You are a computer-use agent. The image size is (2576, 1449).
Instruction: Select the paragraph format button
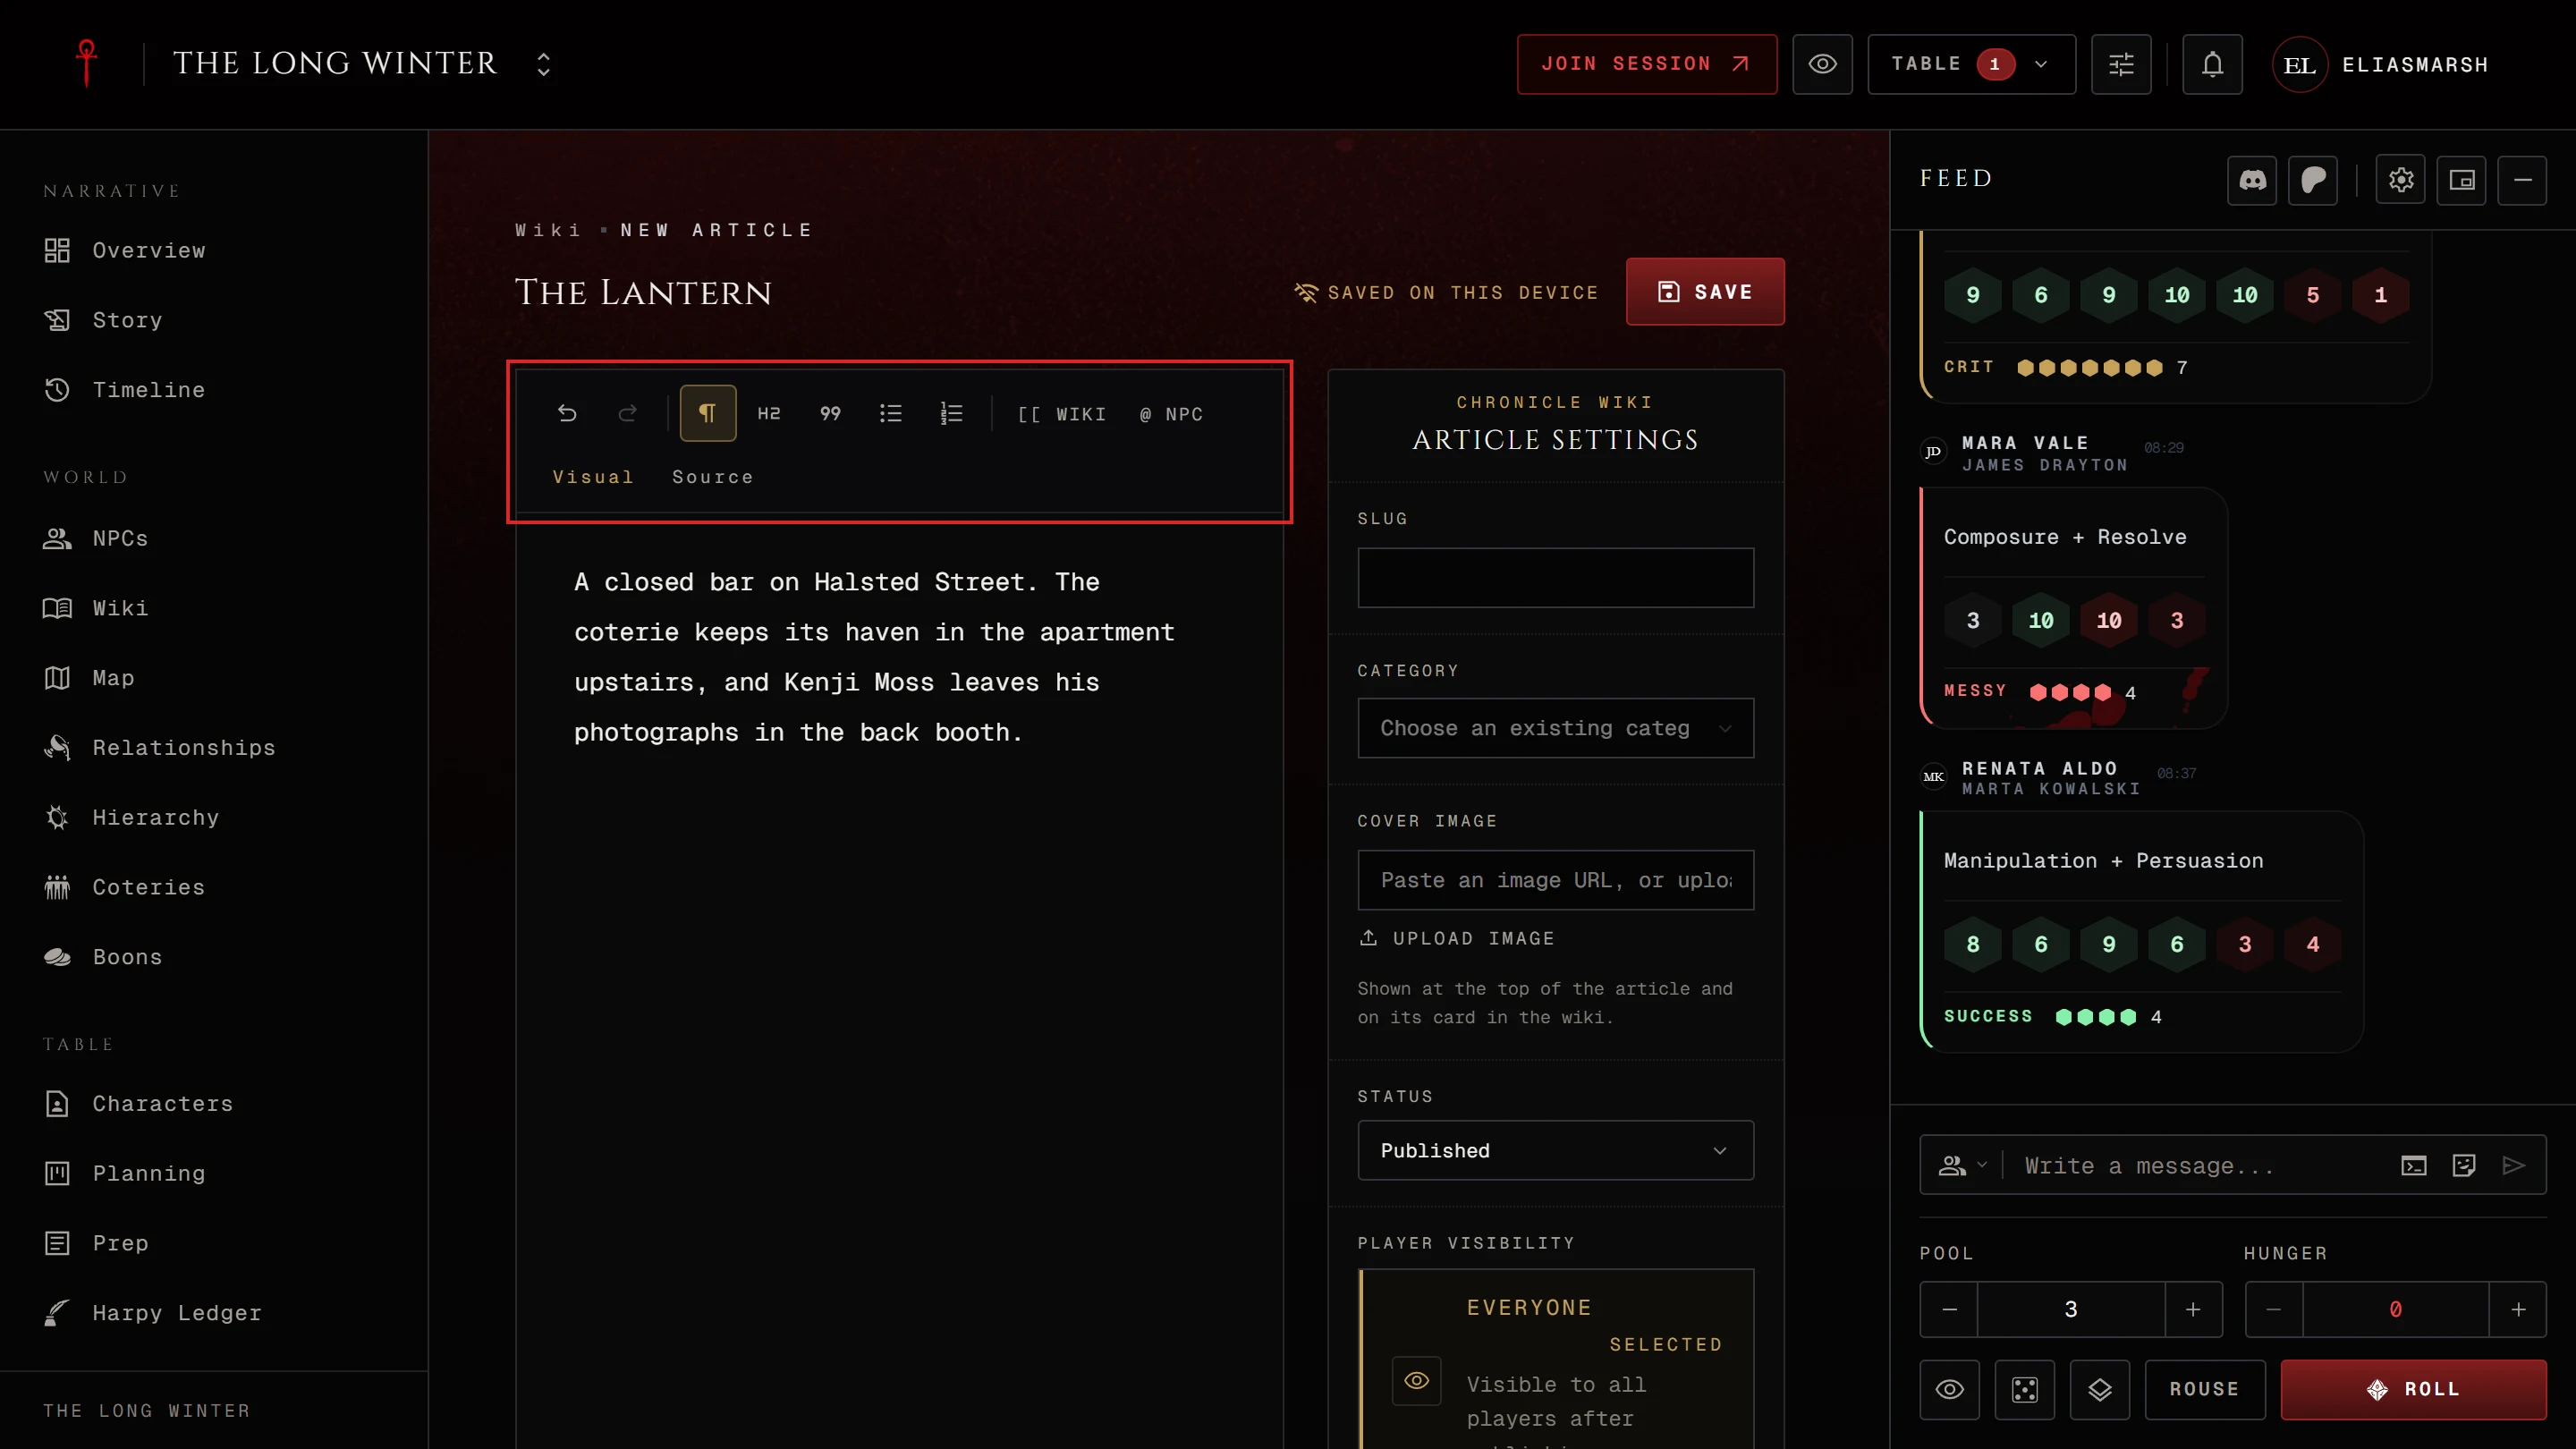(x=708, y=413)
